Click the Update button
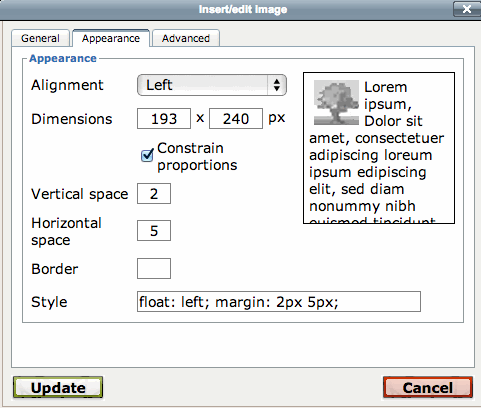Viewport: 481px width, 408px height. coord(58,387)
